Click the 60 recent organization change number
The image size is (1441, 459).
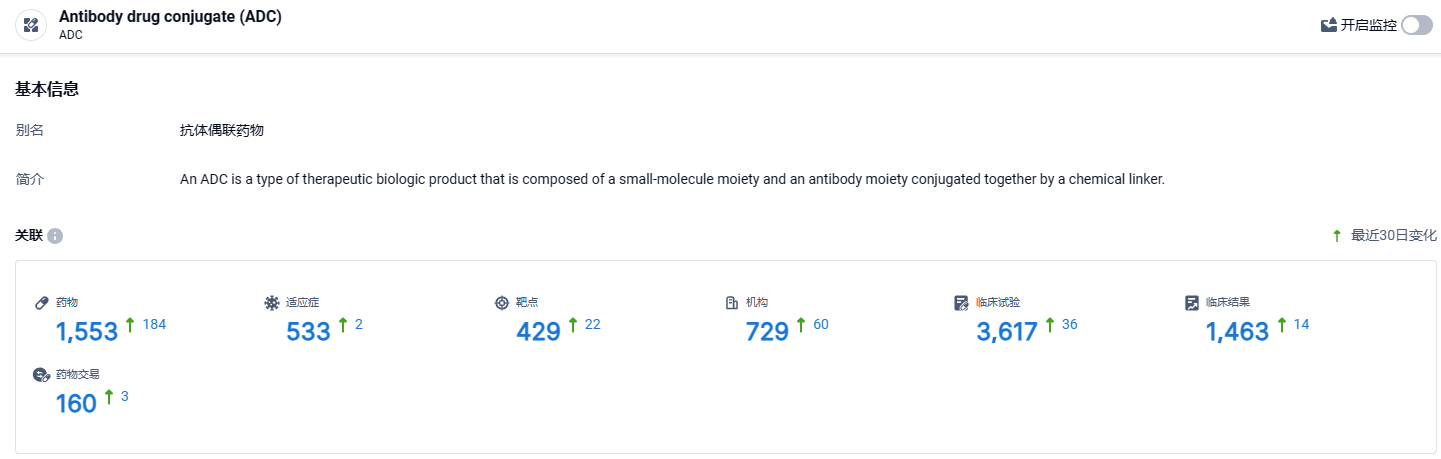tap(821, 324)
